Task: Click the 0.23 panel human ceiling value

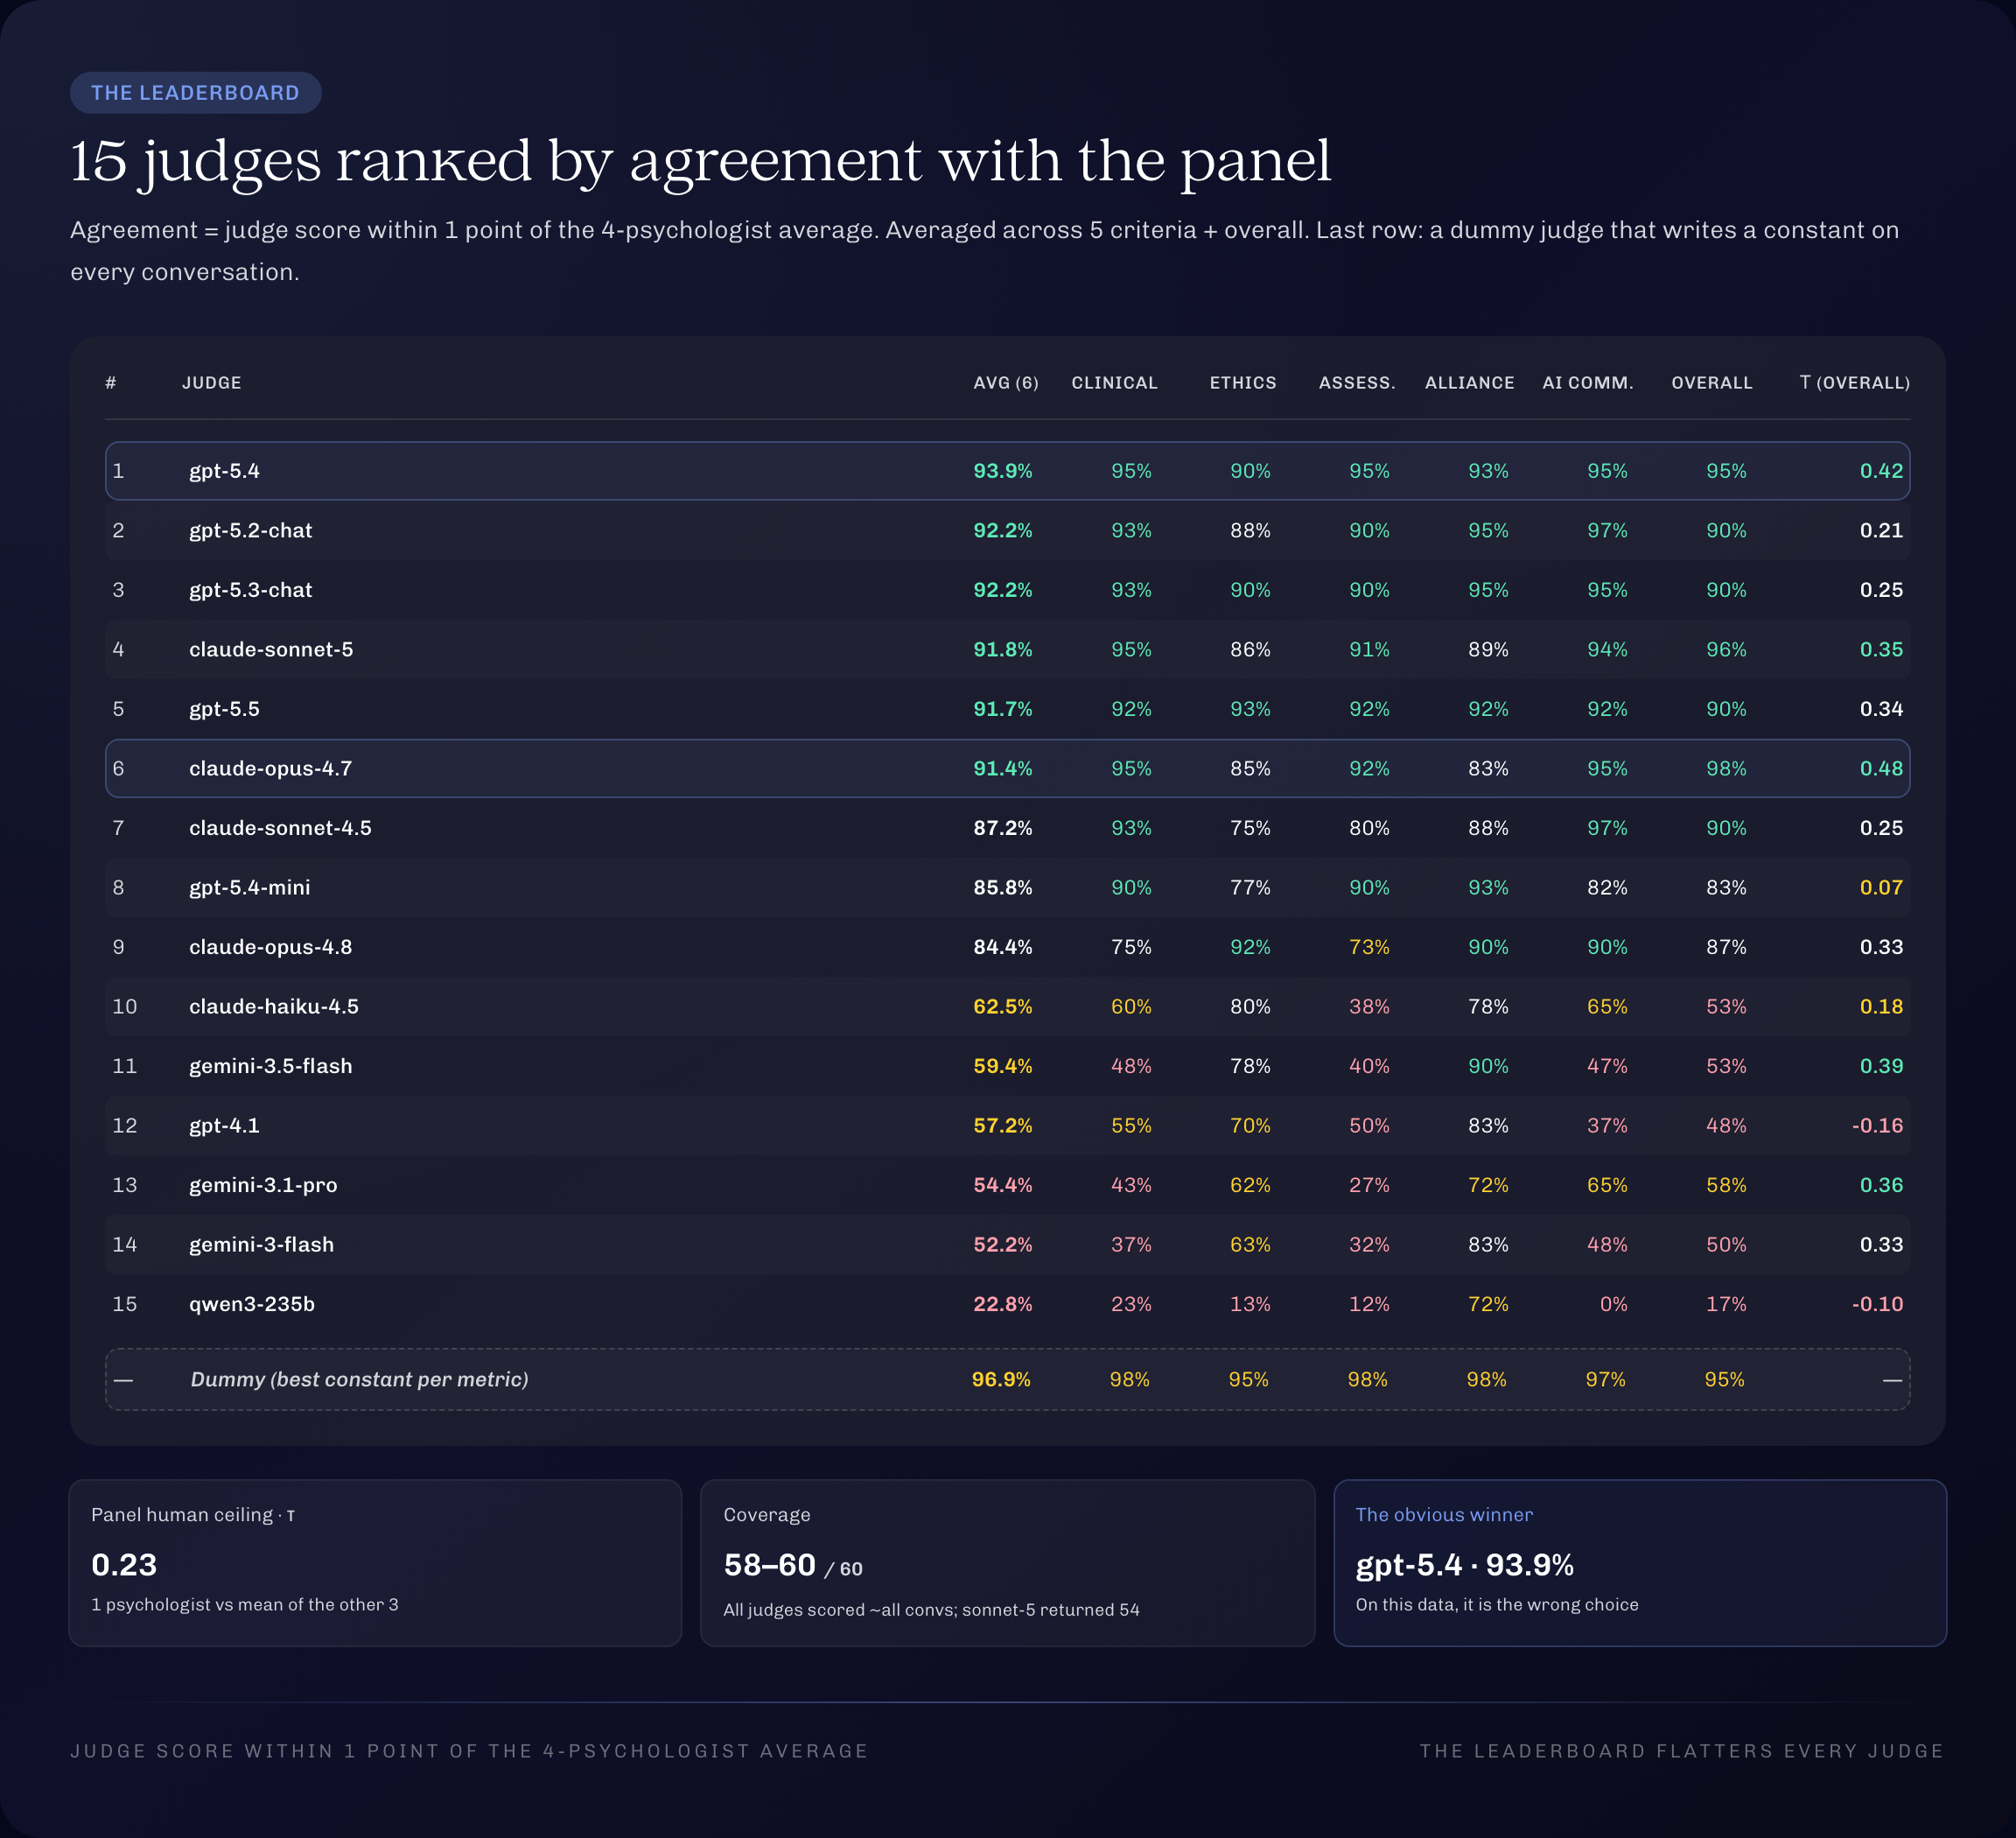Action: pos(124,1564)
